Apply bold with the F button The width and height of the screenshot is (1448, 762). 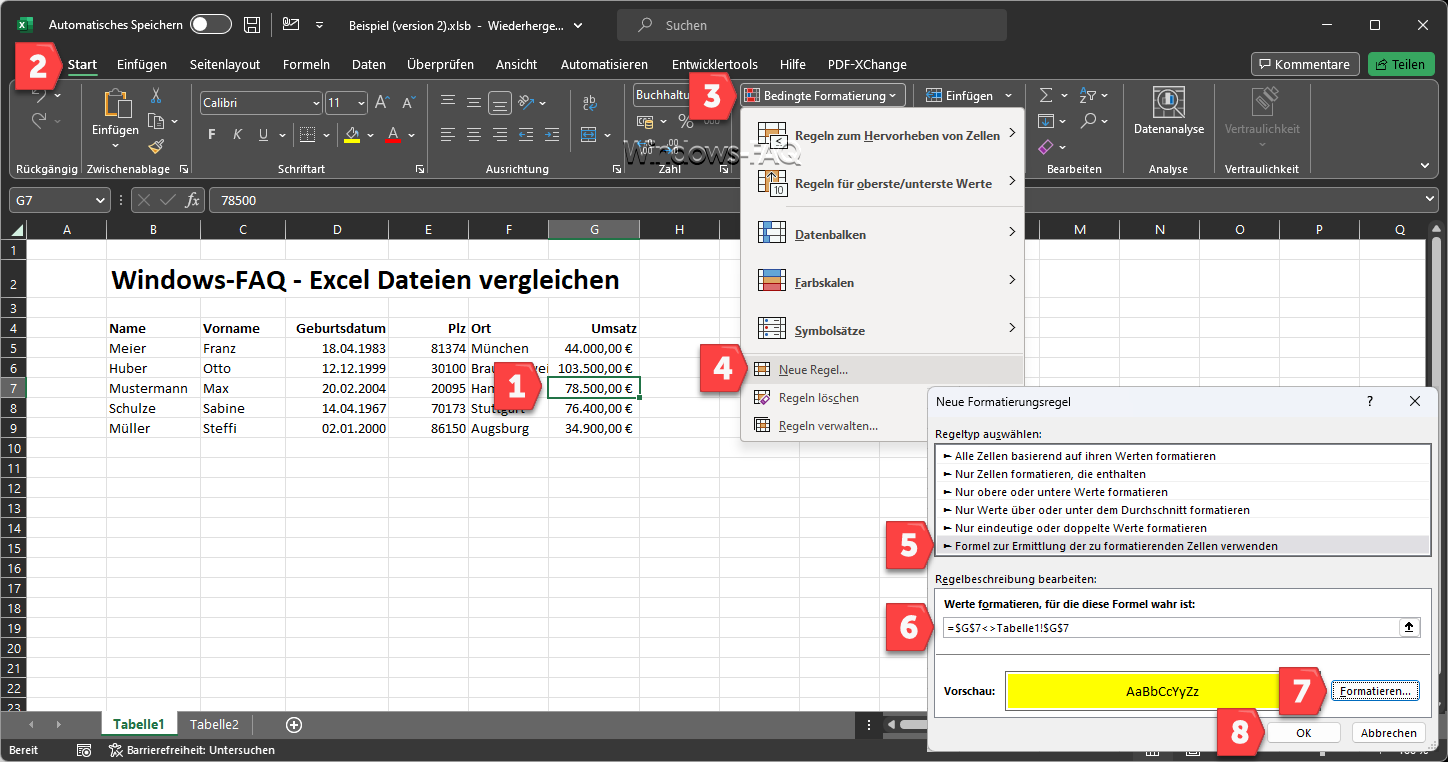tap(211, 135)
